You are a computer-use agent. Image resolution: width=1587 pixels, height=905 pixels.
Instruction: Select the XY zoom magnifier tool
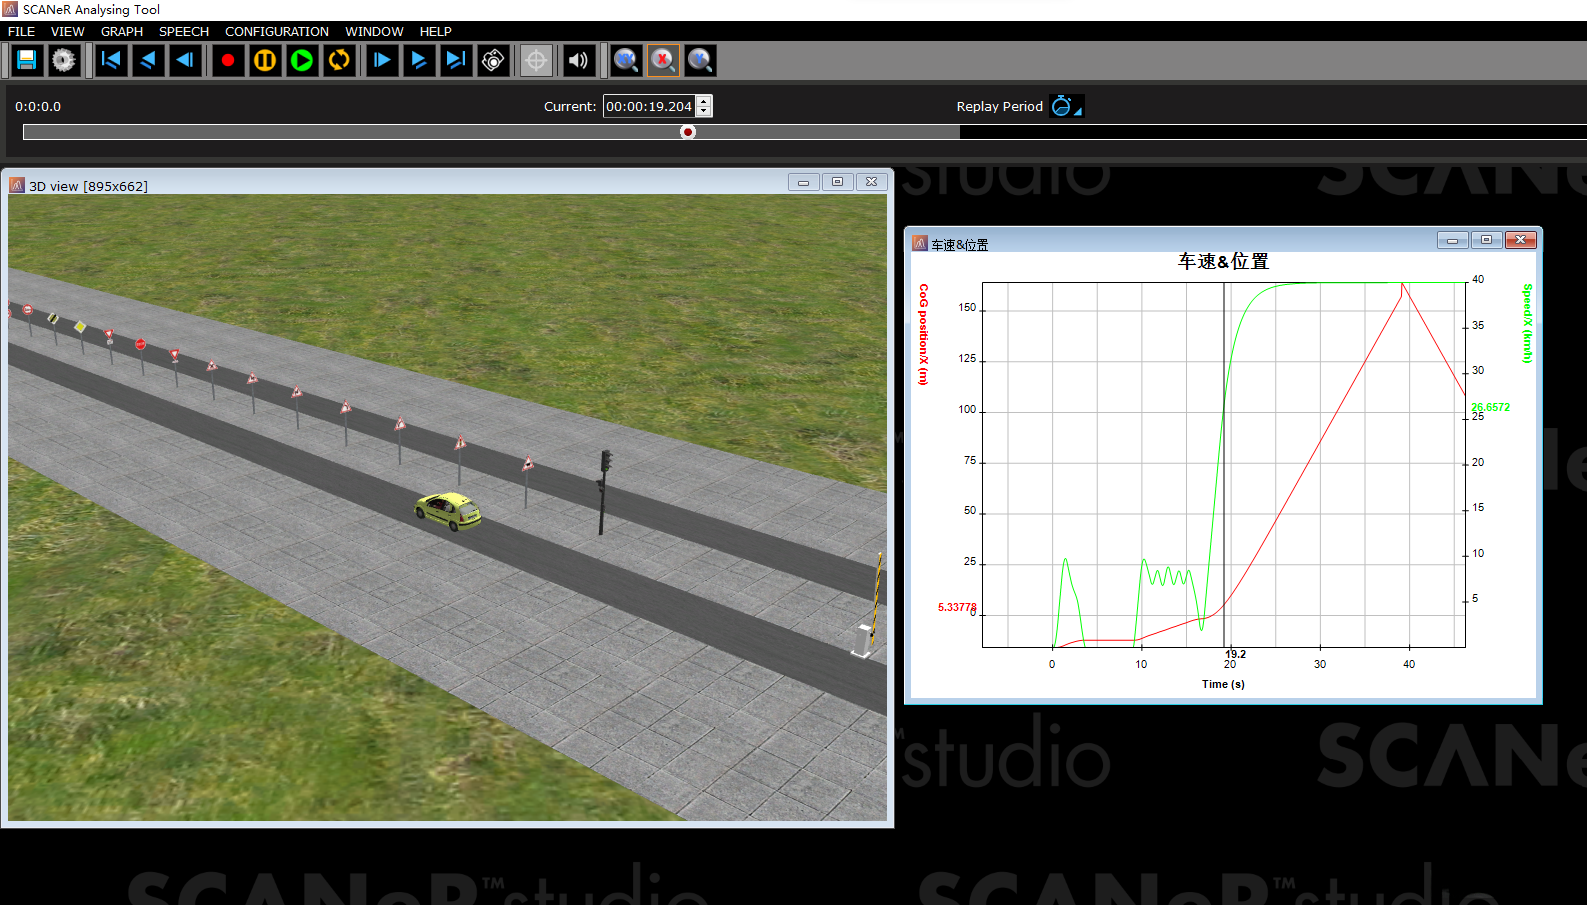626,60
